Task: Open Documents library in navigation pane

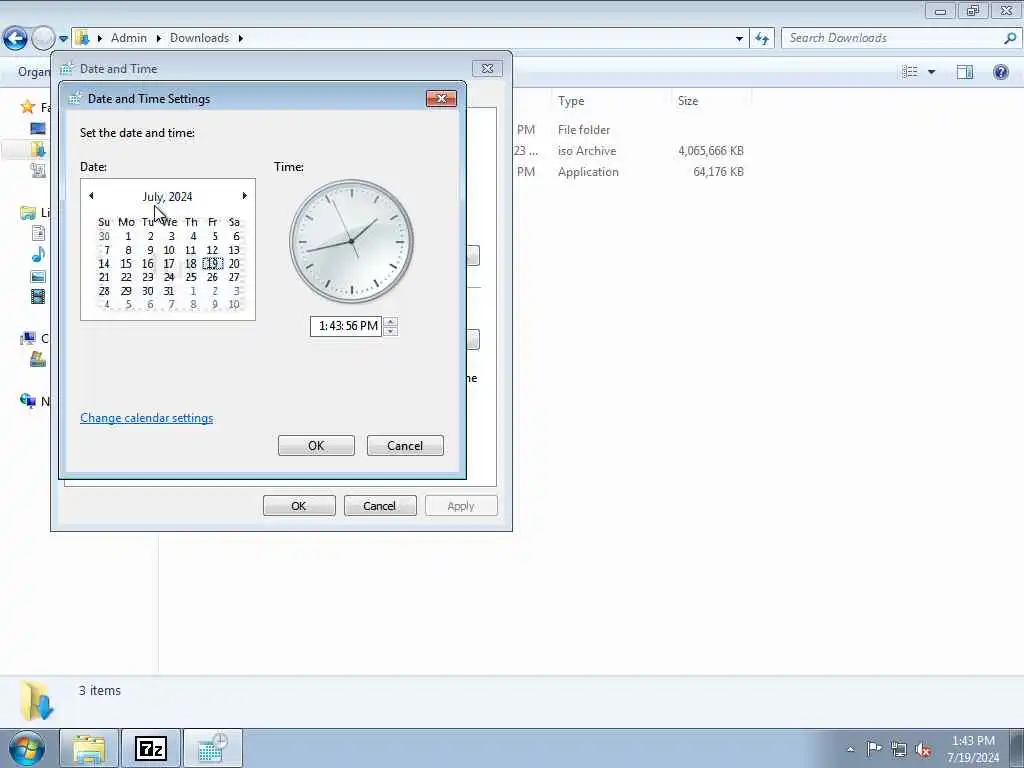Action: coord(39,233)
